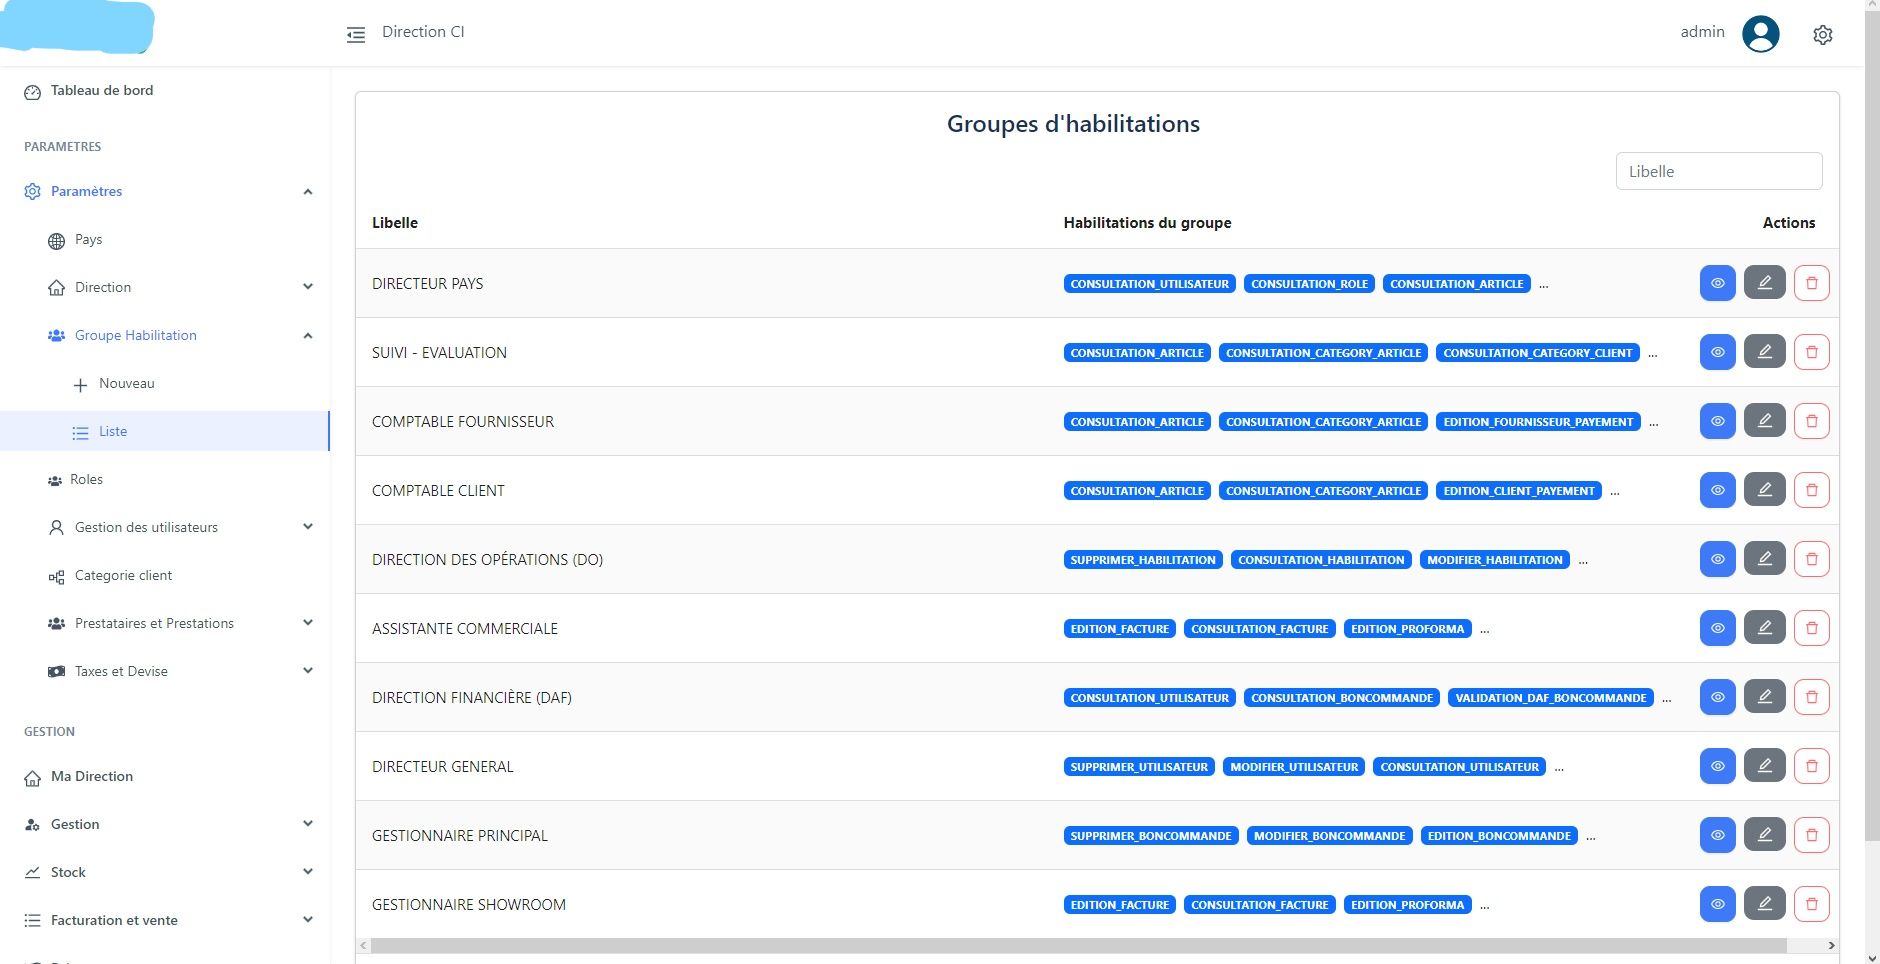View details of COMPTABLE FOURNISSEUR group

(x=1717, y=421)
